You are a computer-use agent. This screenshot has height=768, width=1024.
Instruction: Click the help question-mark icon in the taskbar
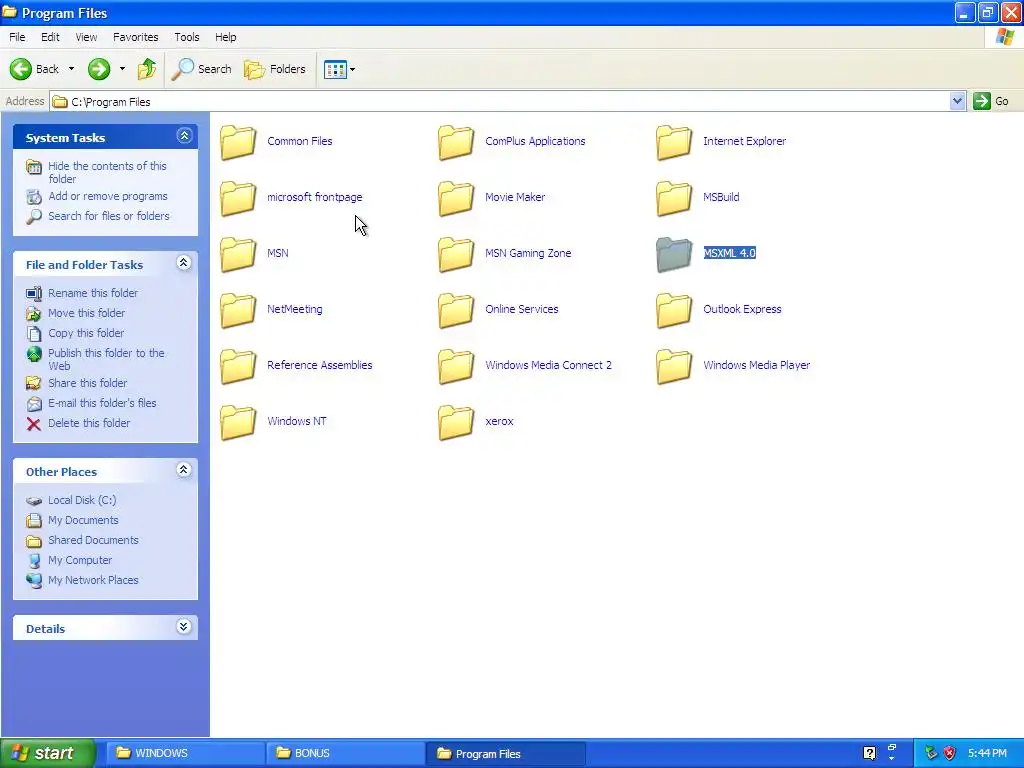tap(869, 753)
